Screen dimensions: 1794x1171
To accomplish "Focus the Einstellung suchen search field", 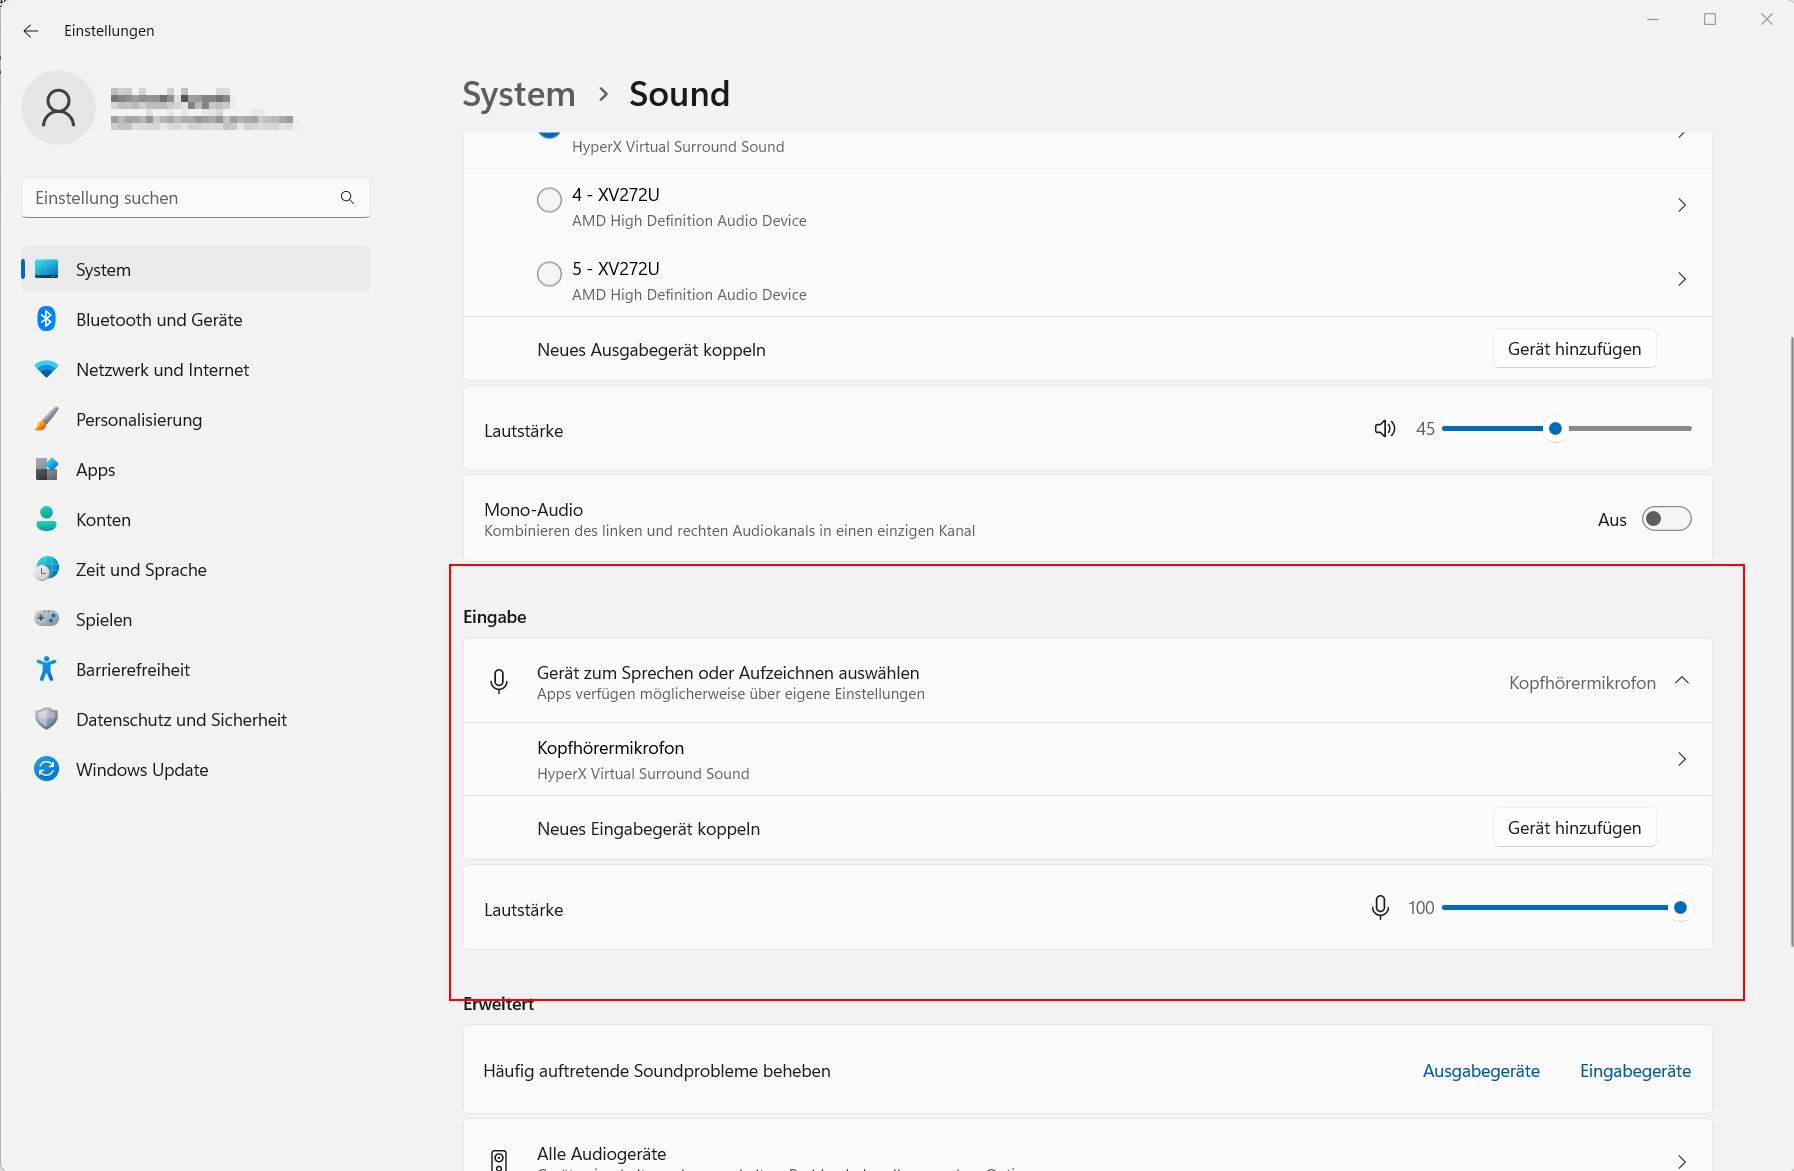I will coord(180,198).
